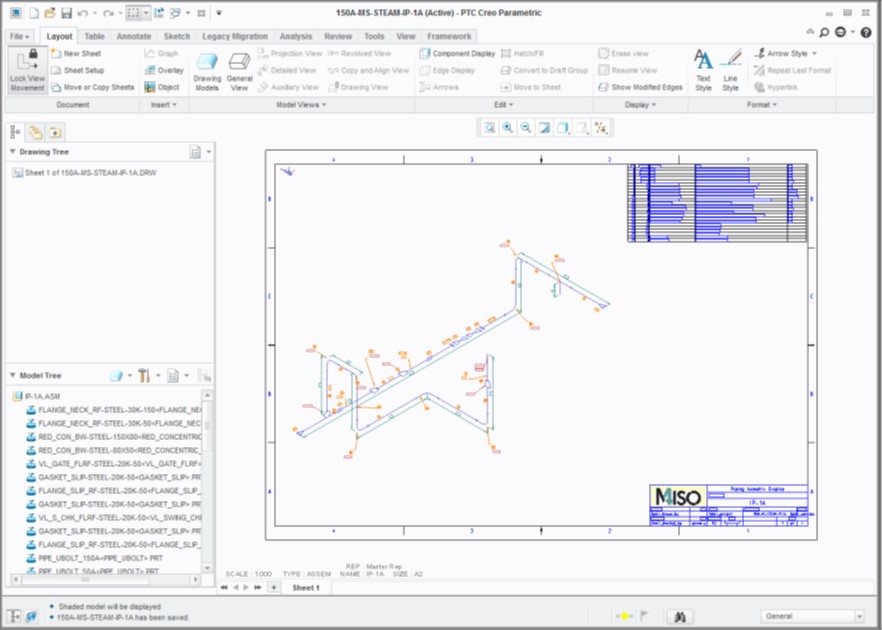882x630 pixels.
Task: Open the Arrow Style dropdown
Action: pyautogui.click(x=786, y=53)
